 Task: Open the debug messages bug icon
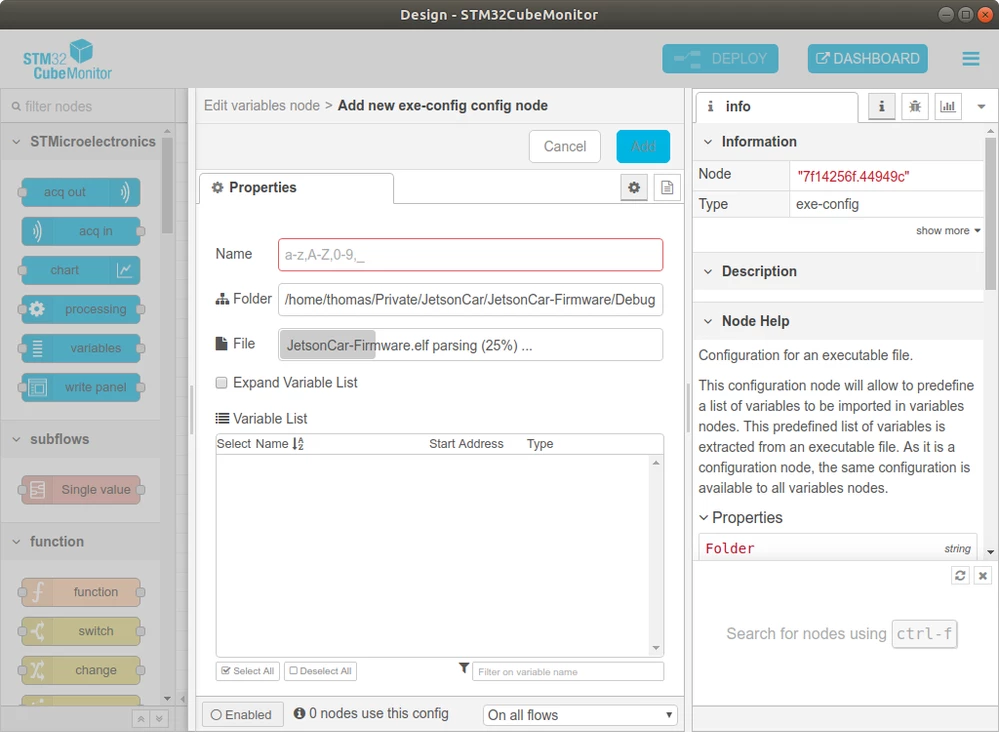[x=915, y=106]
